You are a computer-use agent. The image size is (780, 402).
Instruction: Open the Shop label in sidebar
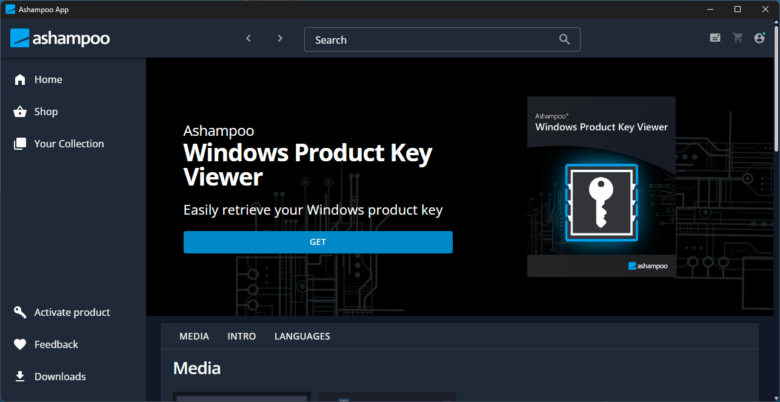pos(46,111)
